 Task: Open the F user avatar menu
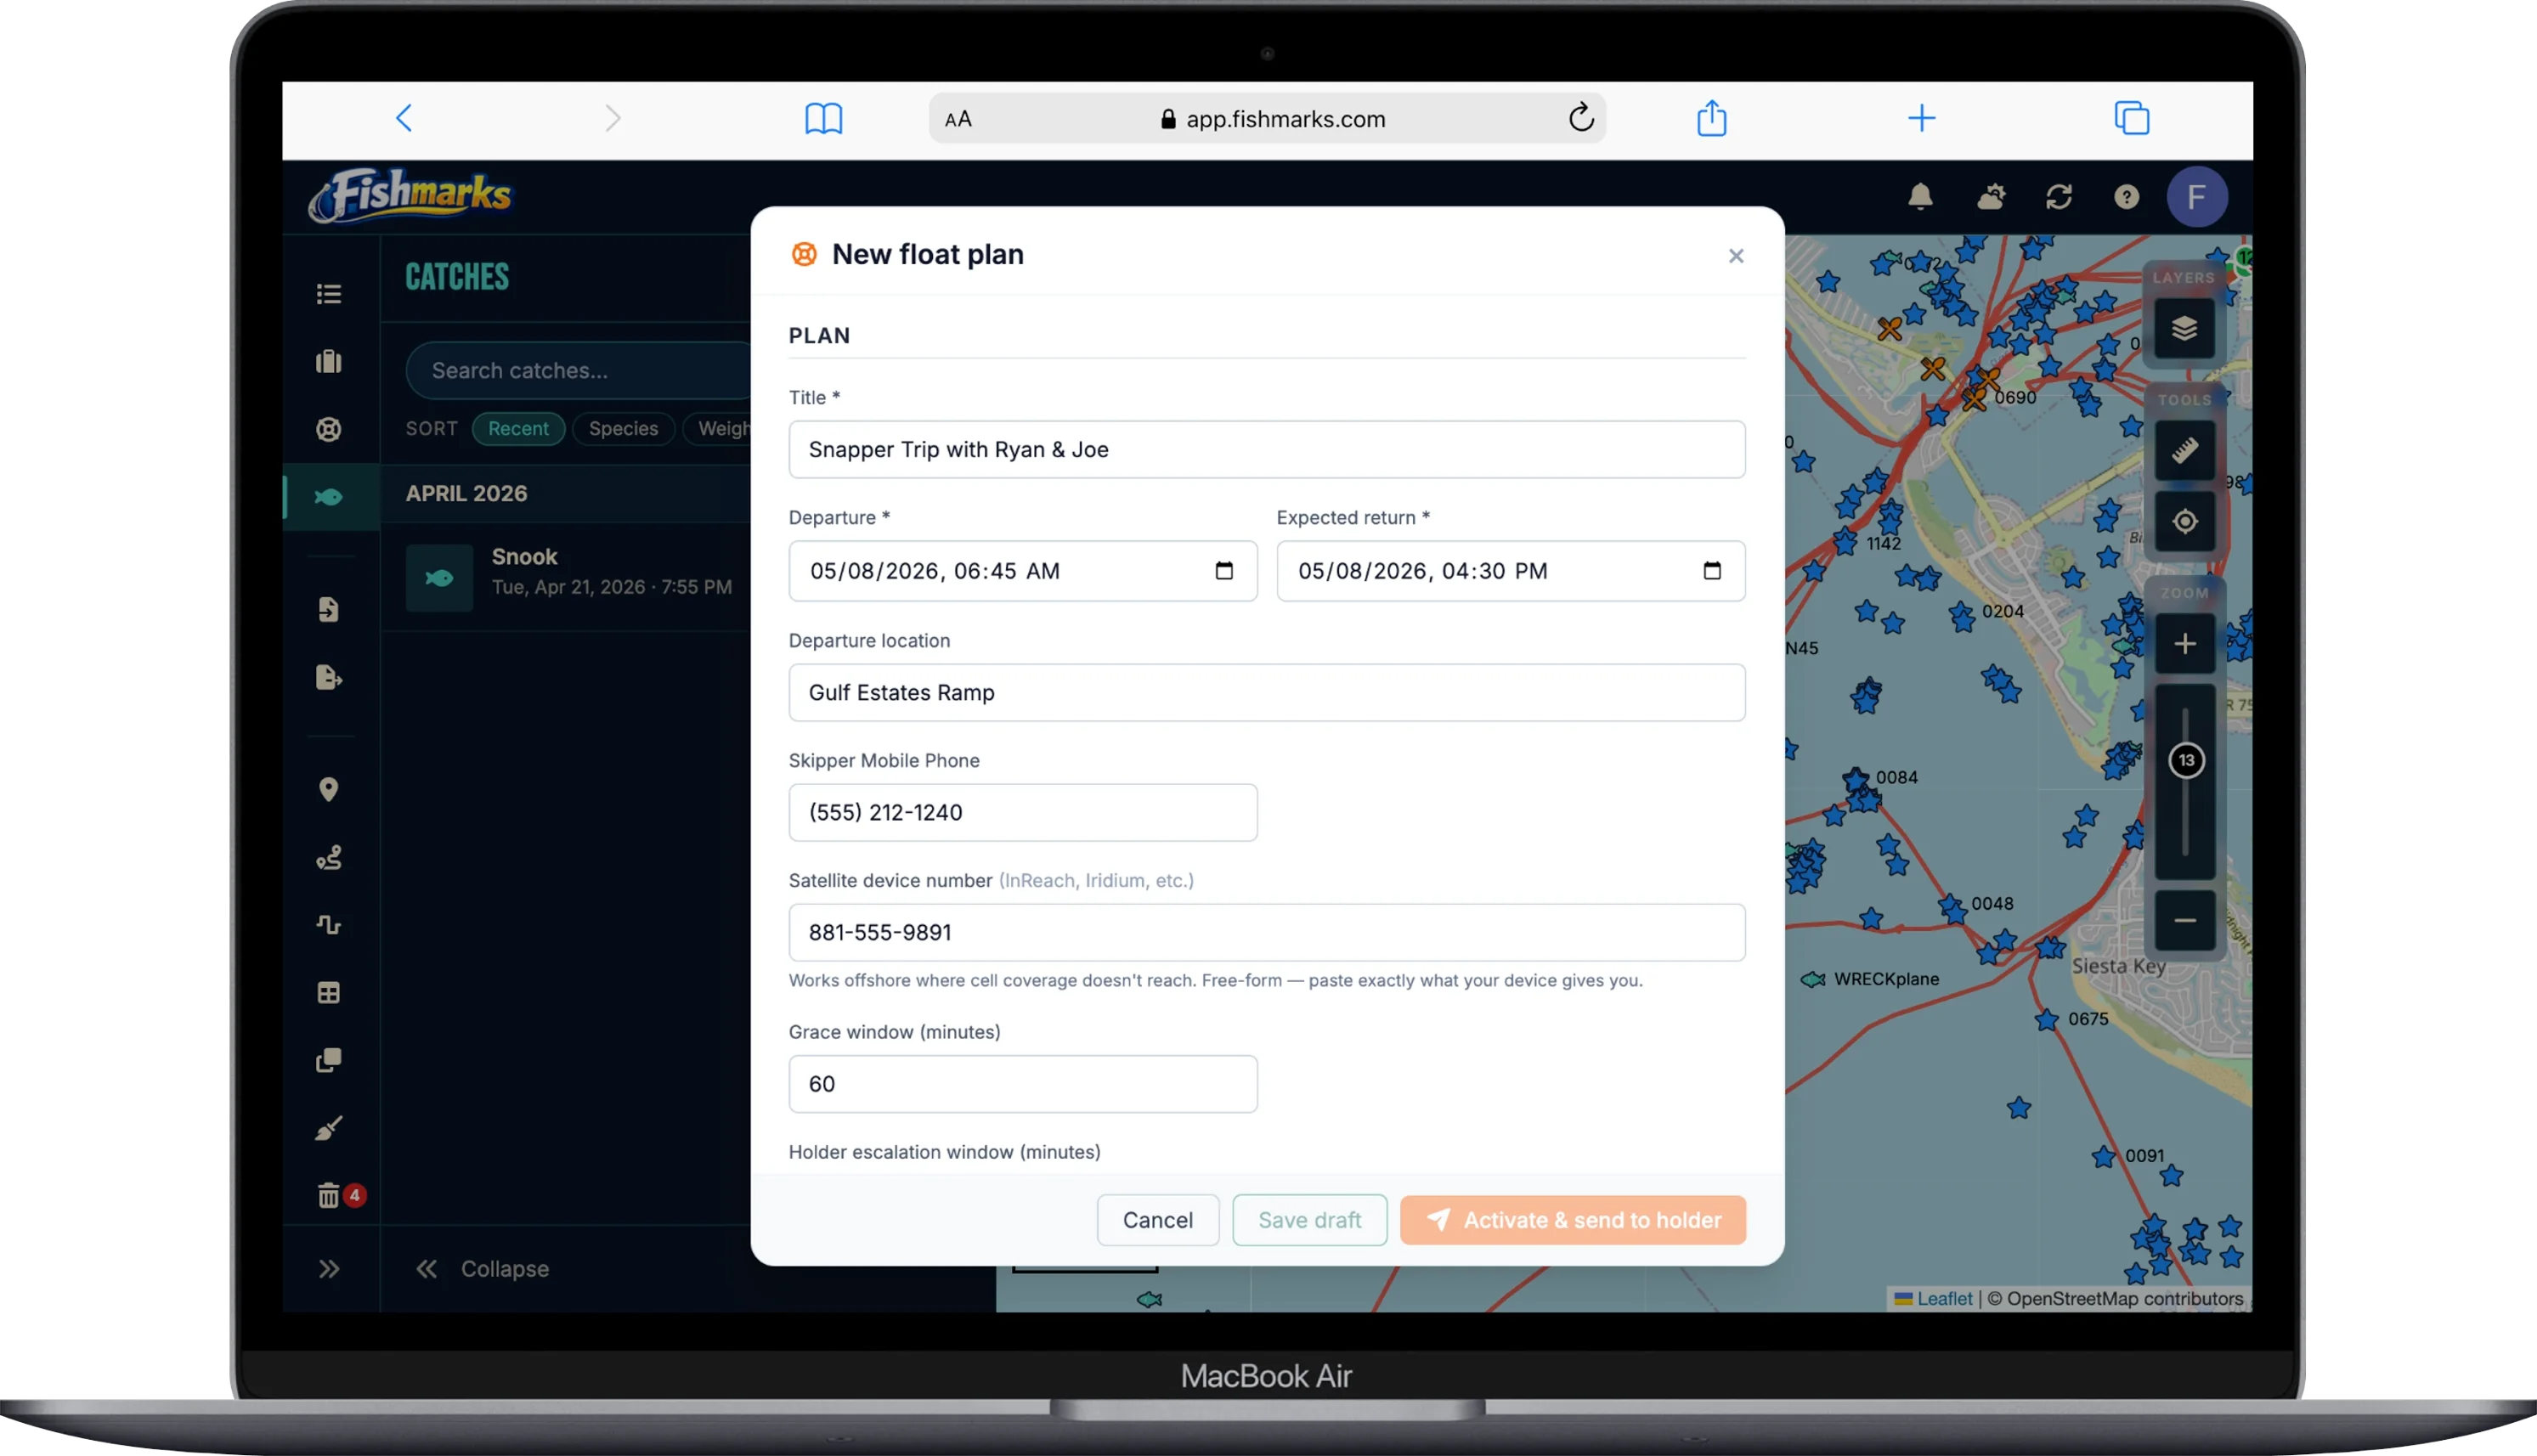(2196, 196)
